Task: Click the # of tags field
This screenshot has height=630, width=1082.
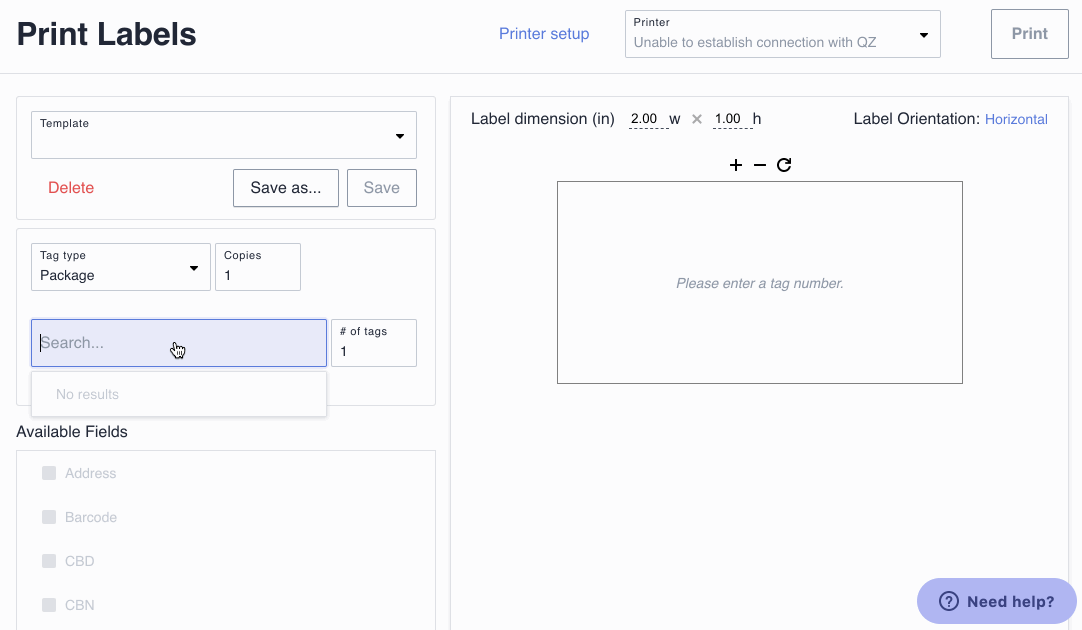Action: [373, 351]
